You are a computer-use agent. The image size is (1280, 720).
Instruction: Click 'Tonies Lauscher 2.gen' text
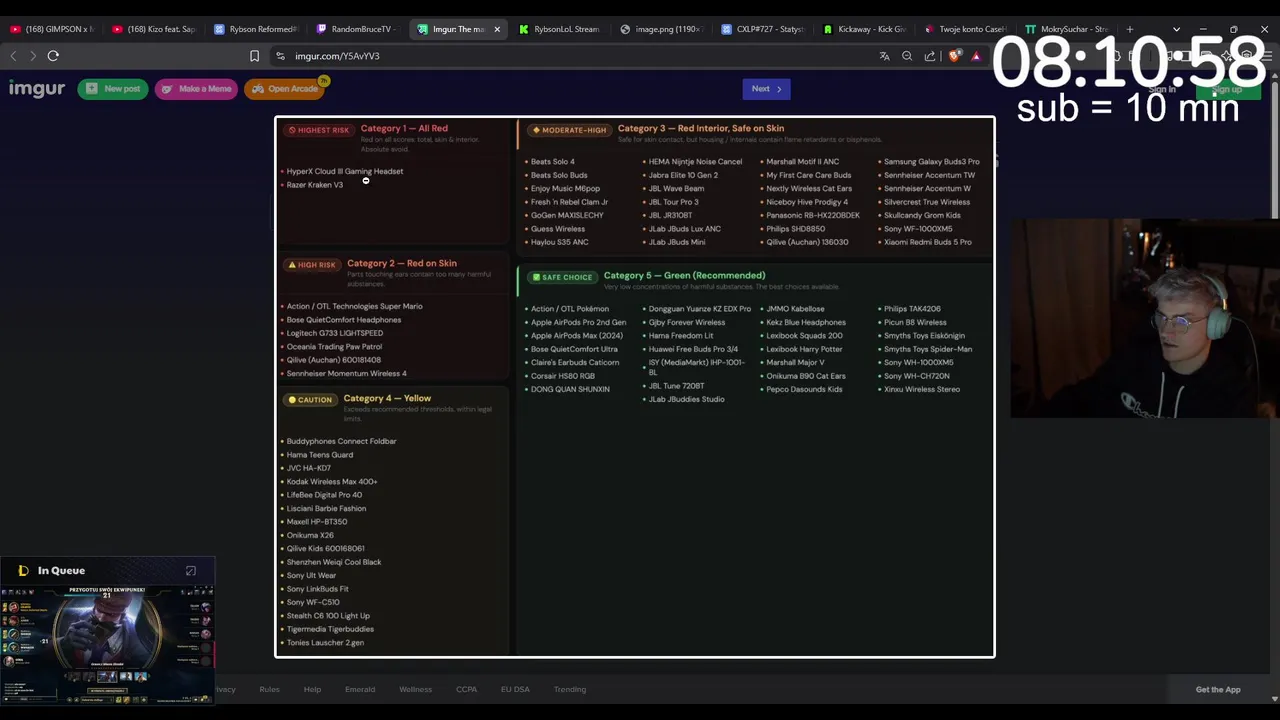coord(325,643)
